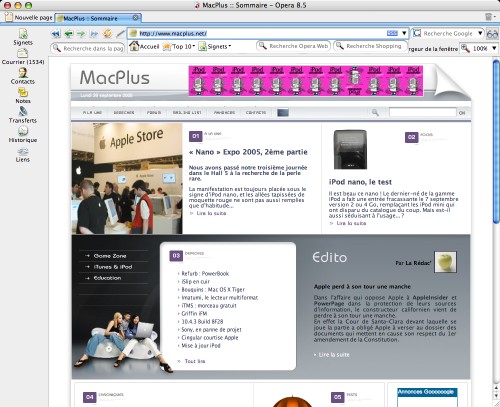500x407 pixels.
Task: Open the Griffin iFM news item
Action: click(x=194, y=314)
